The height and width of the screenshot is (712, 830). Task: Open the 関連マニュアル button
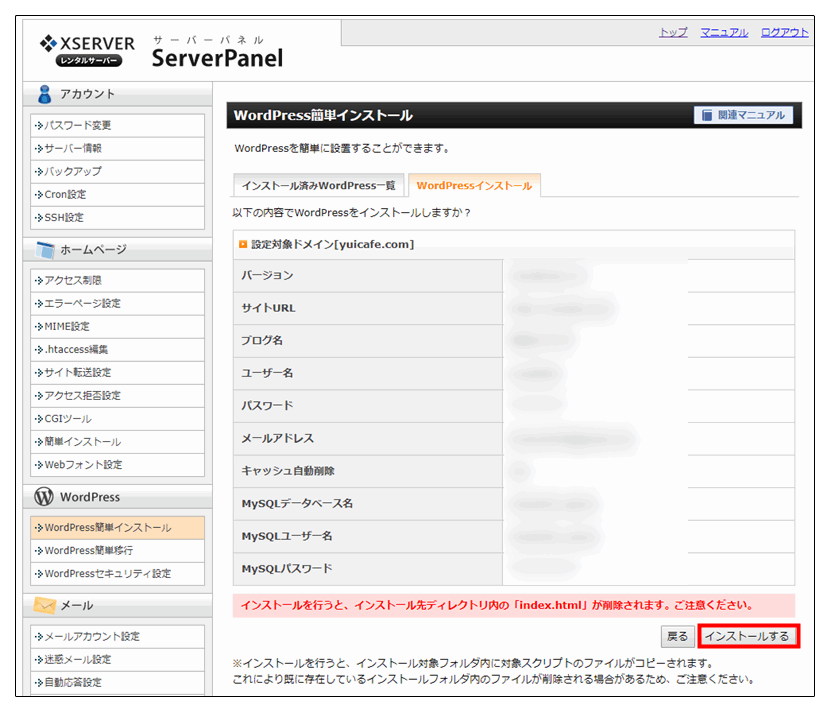(744, 115)
